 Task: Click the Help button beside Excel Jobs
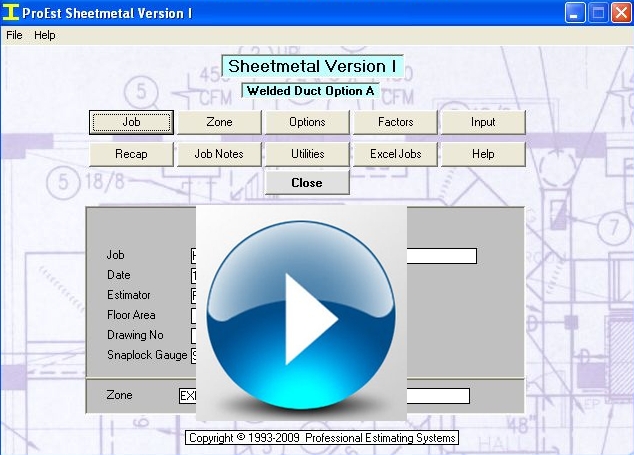(x=483, y=154)
